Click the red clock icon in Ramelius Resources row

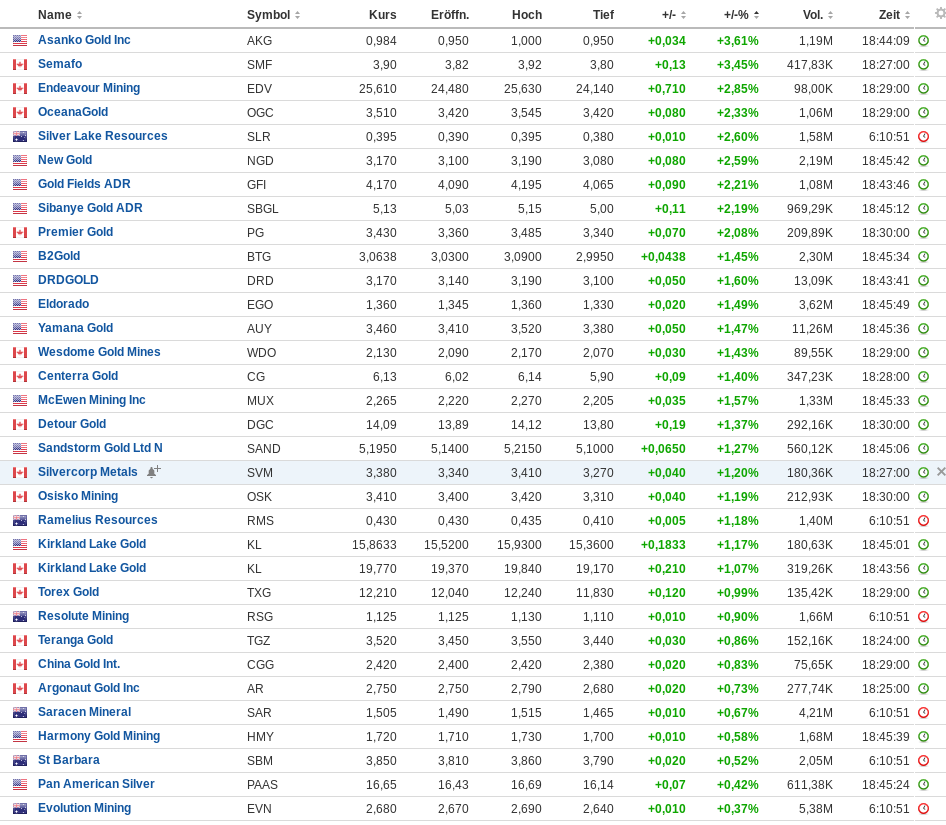923,521
